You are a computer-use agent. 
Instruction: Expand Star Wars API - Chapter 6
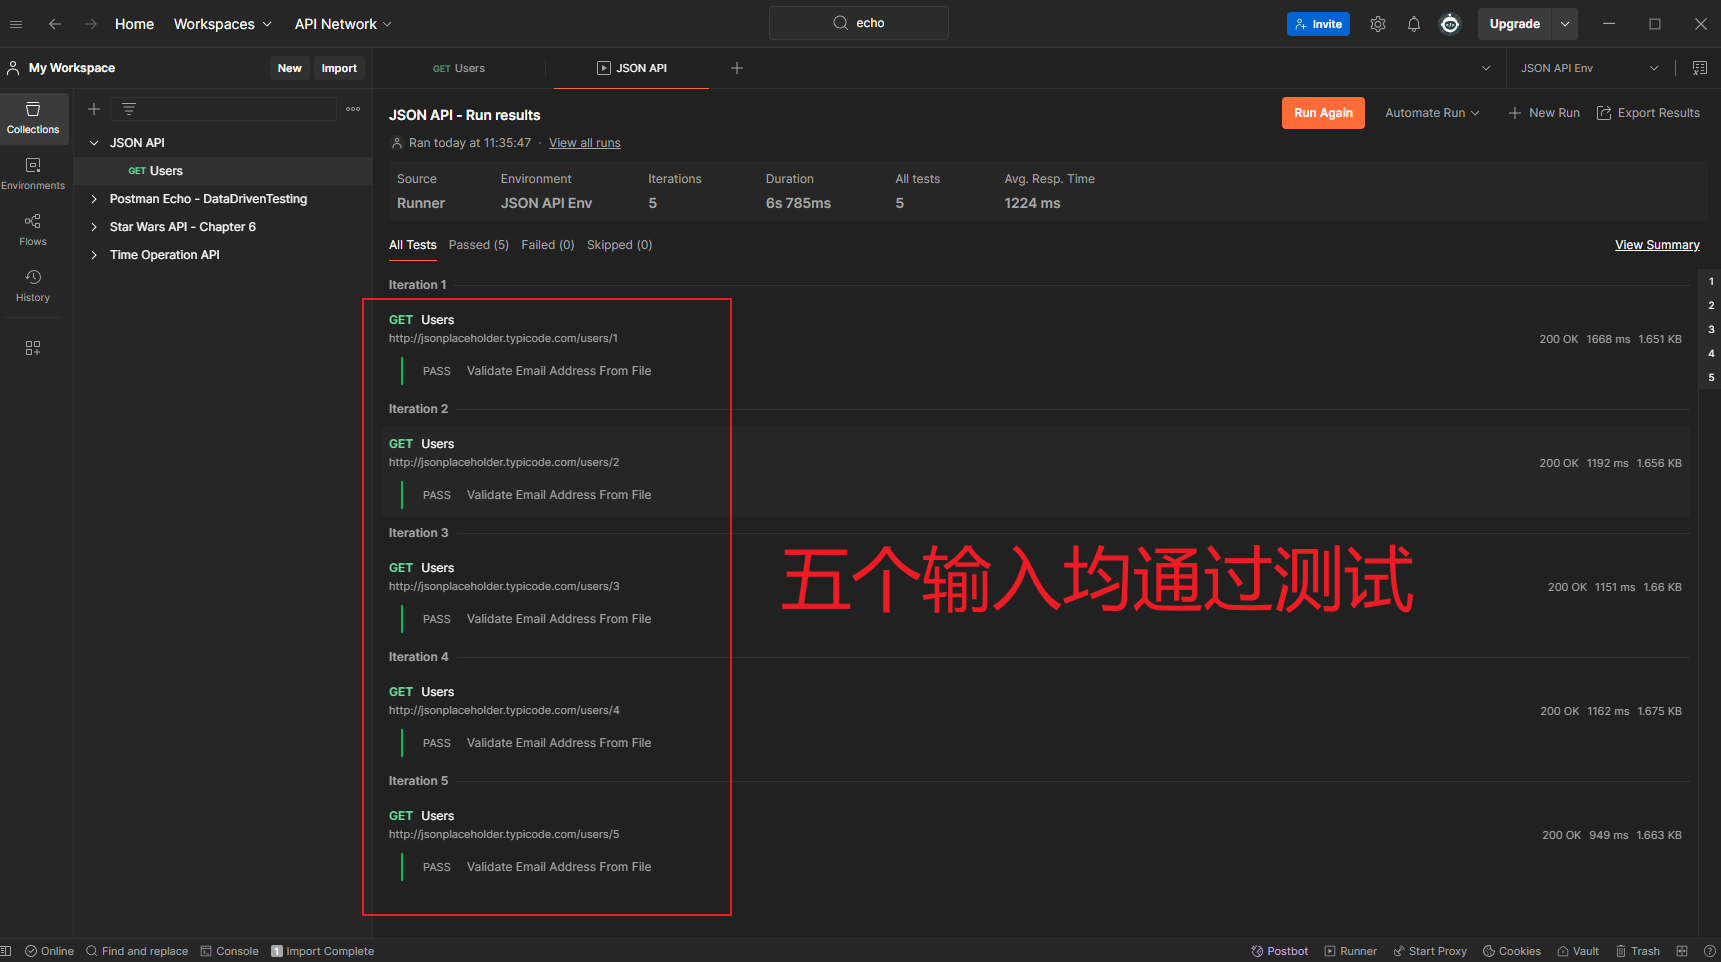click(94, 227)
